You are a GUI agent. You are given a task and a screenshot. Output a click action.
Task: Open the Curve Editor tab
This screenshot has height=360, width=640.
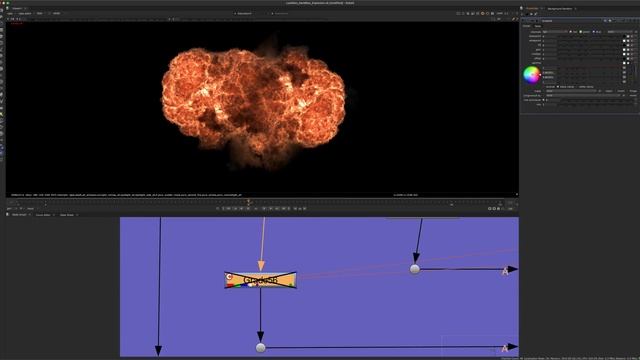click(x=43, y=215)
